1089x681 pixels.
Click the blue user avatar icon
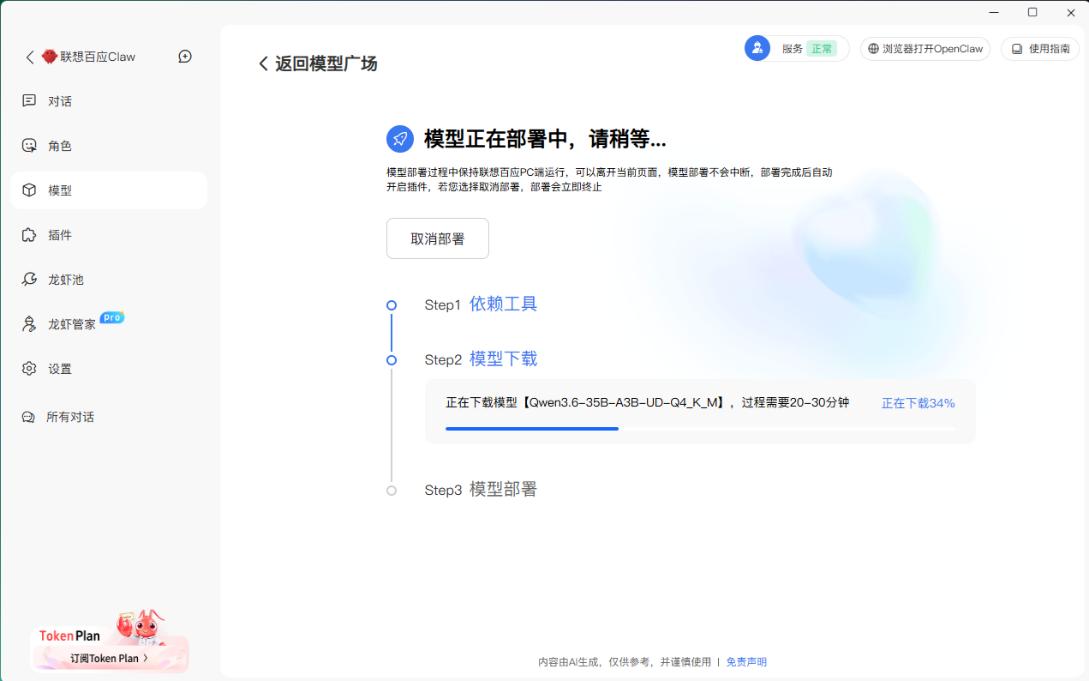click(757, 49)
